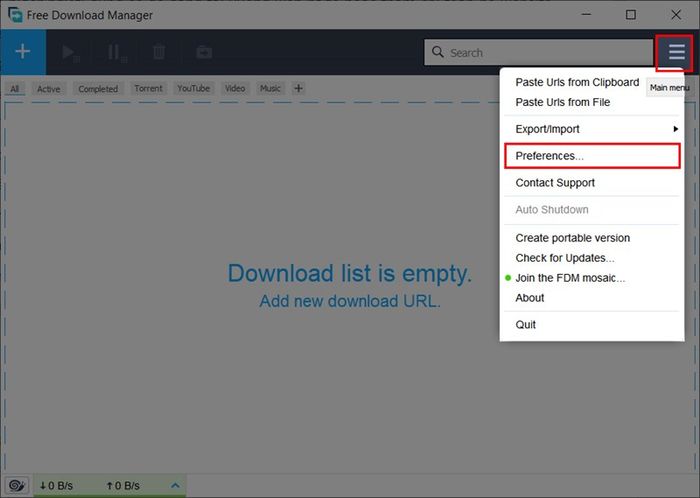This screenshot has height=498, width=700.
Task: Choose Check for Updates menu entry
Action: pyautogui.click(x=565, y=258)
